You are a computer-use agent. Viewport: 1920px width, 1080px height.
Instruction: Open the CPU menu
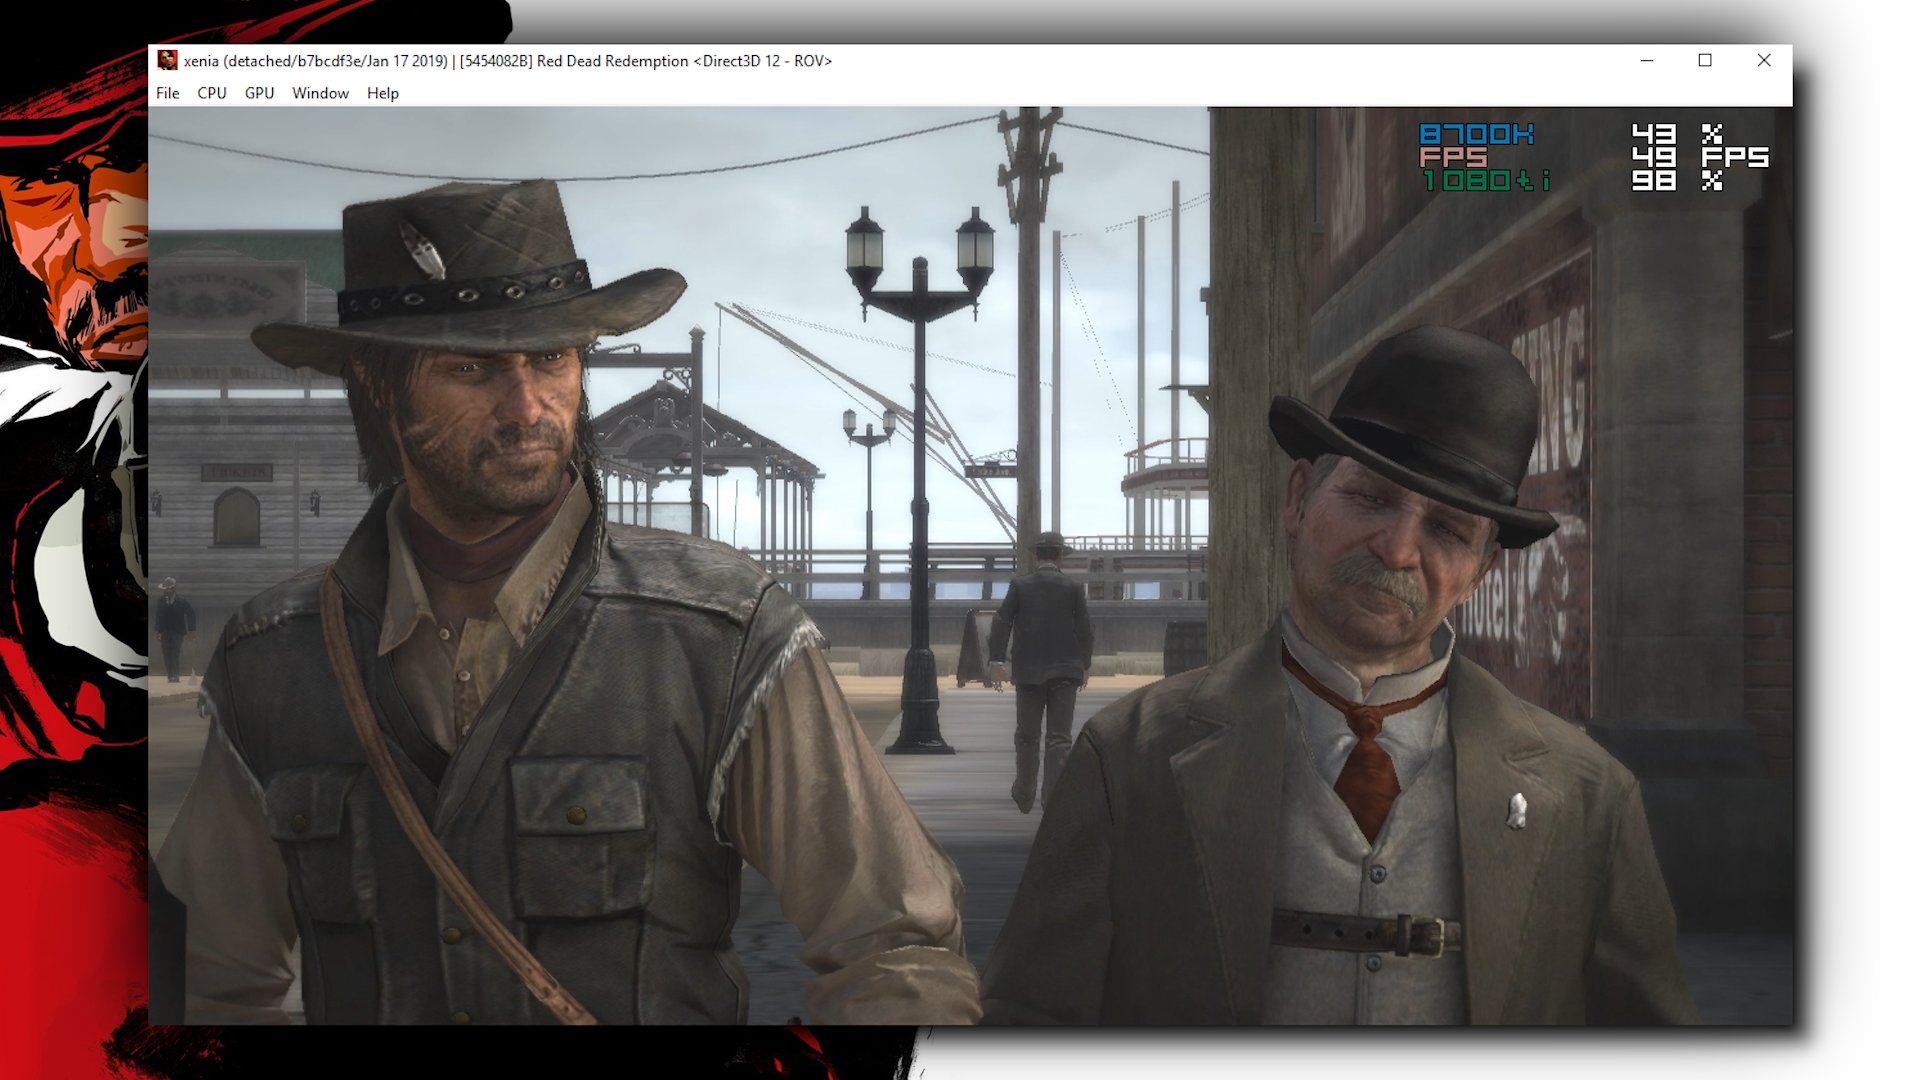[x=211, y=93]
